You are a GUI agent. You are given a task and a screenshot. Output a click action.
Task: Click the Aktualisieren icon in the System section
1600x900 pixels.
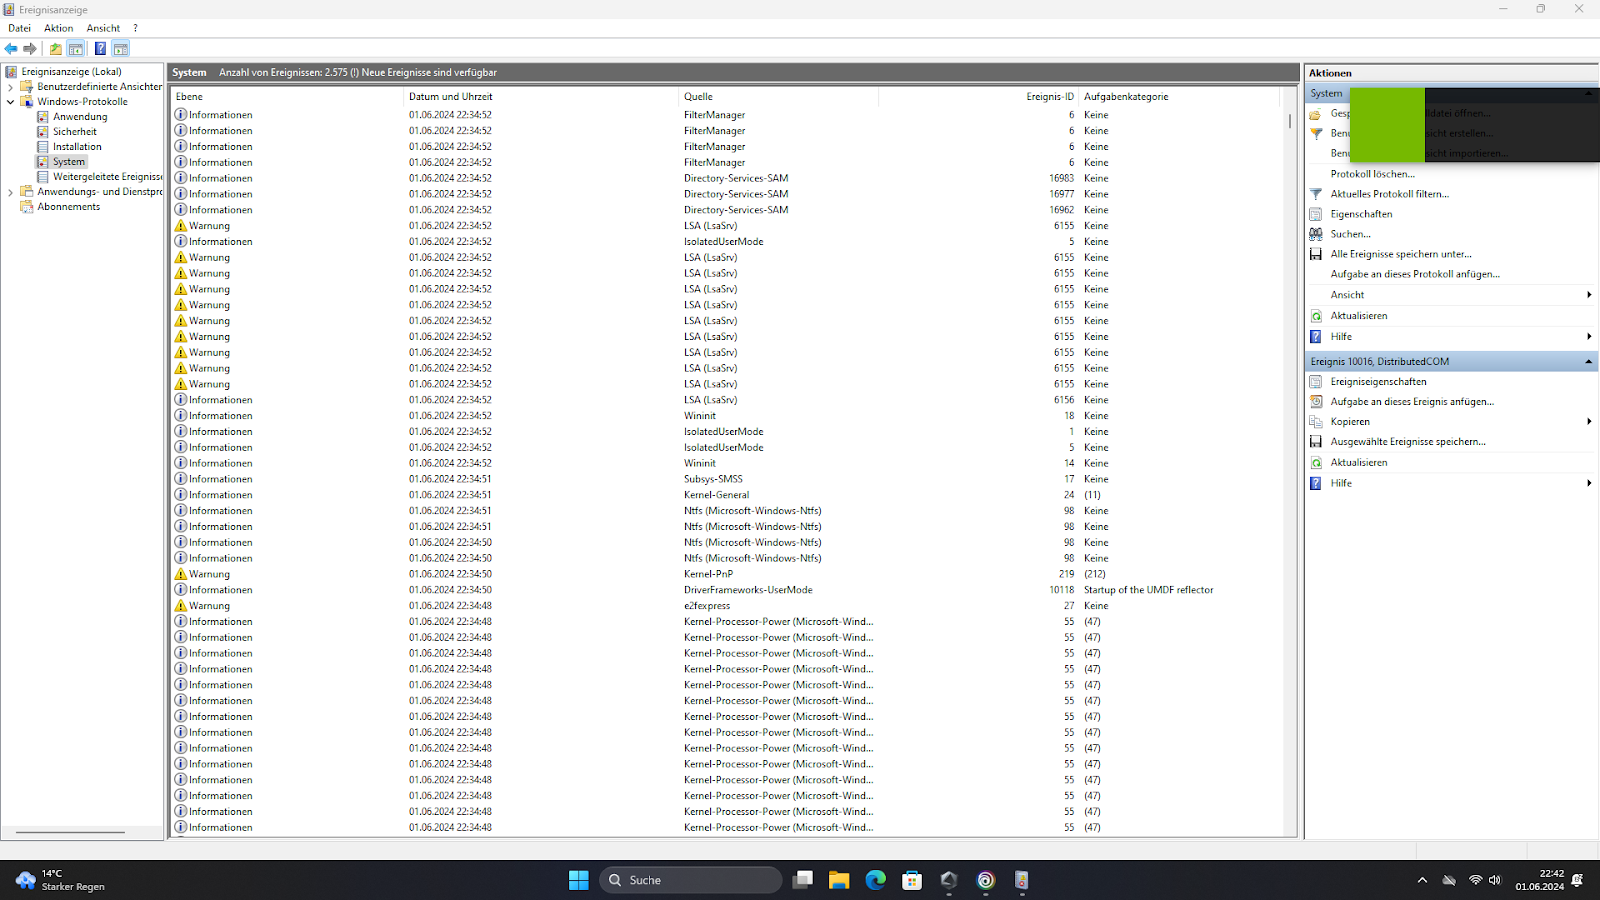tap(1316, 316)
